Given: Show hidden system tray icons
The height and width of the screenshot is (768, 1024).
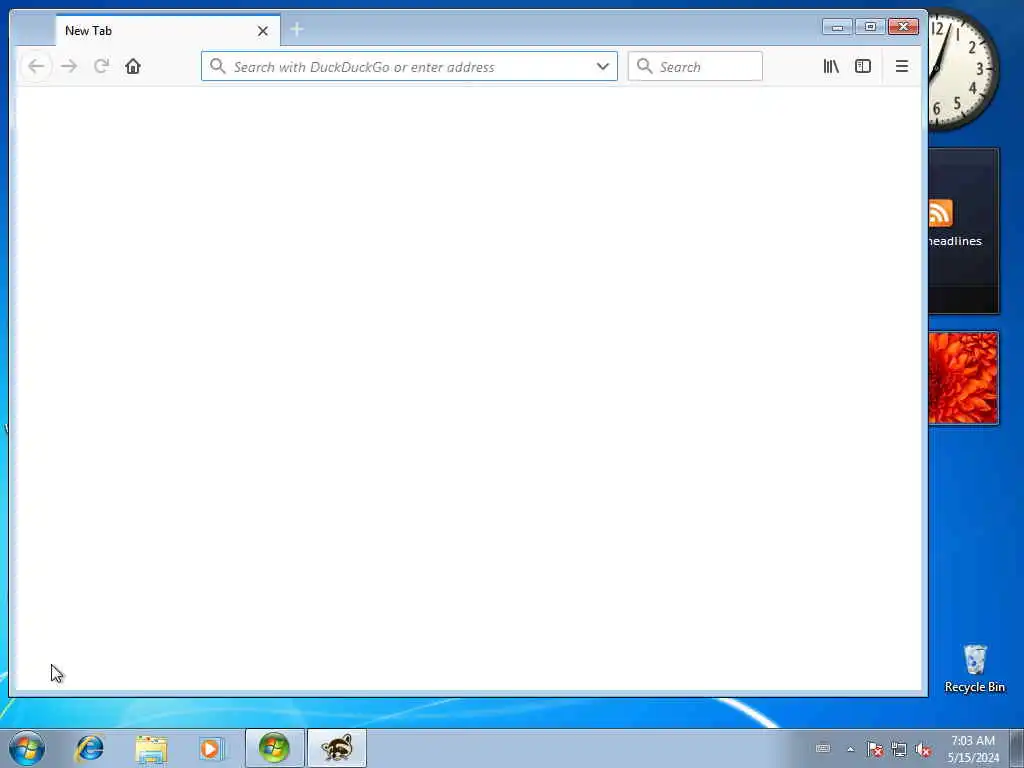Looking at the screenshot, I should point(850,749).
